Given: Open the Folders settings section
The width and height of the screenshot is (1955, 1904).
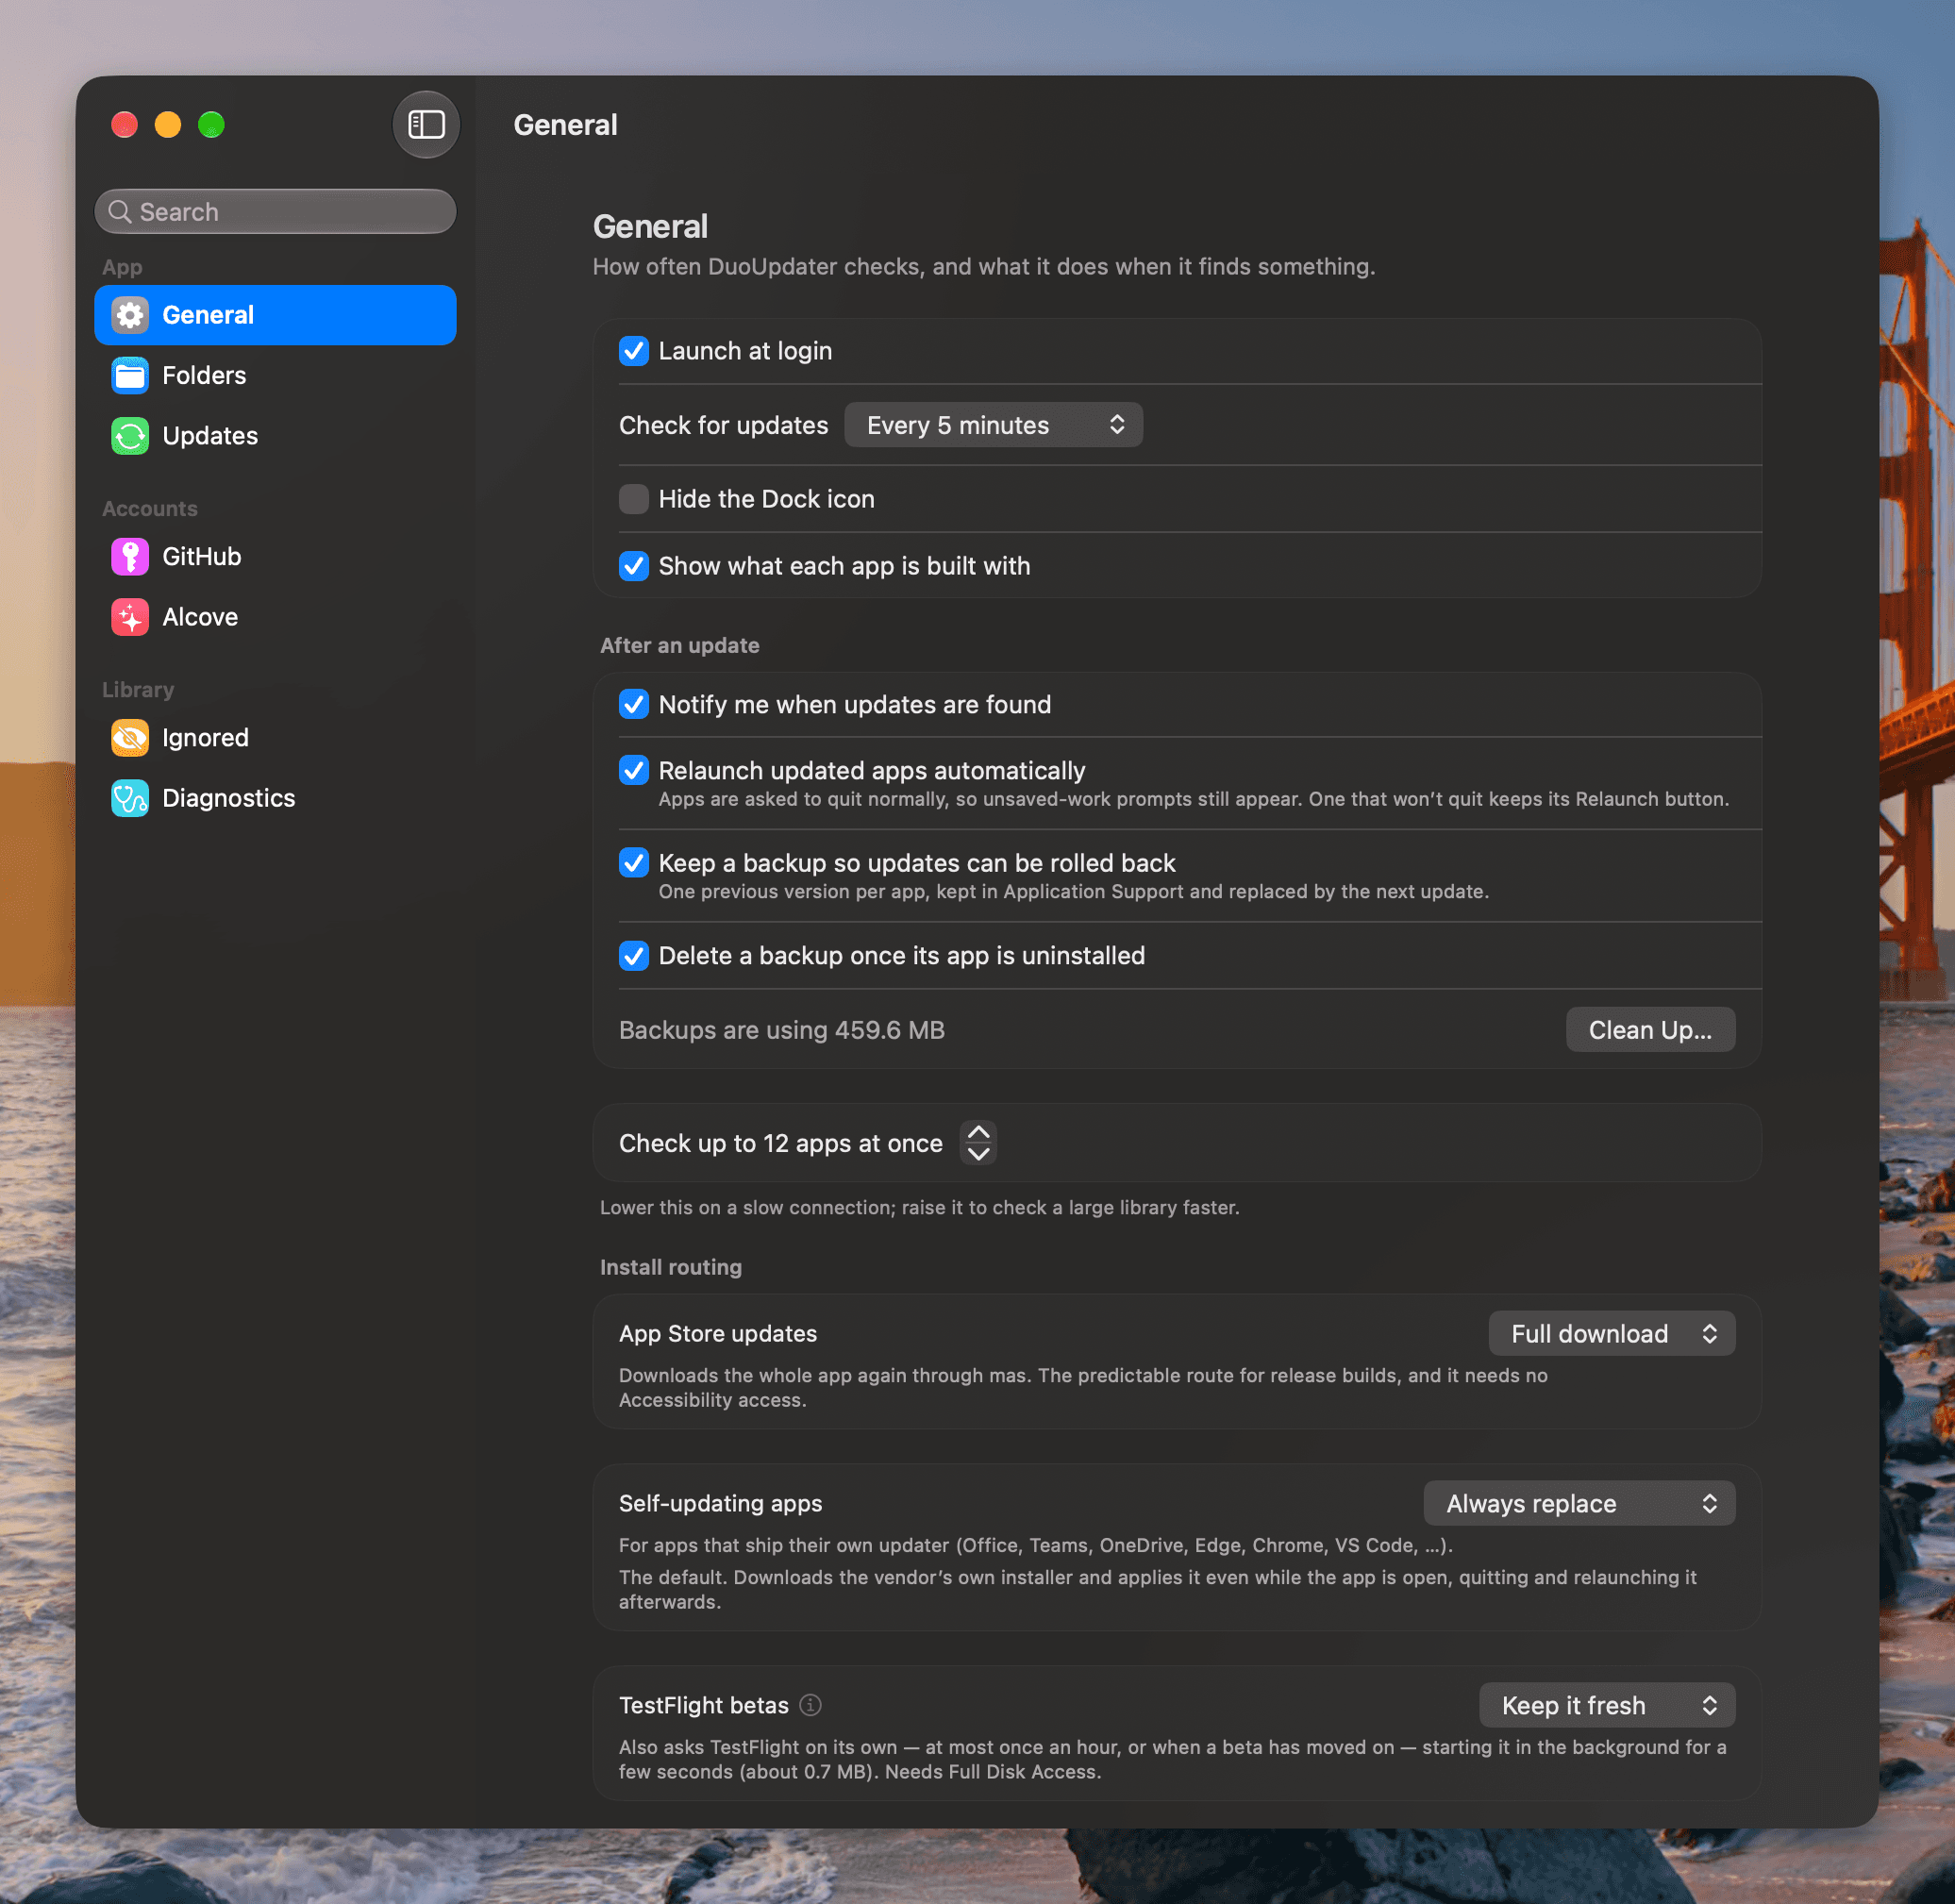Looking at the screenshot, I should tap(275, 375).
